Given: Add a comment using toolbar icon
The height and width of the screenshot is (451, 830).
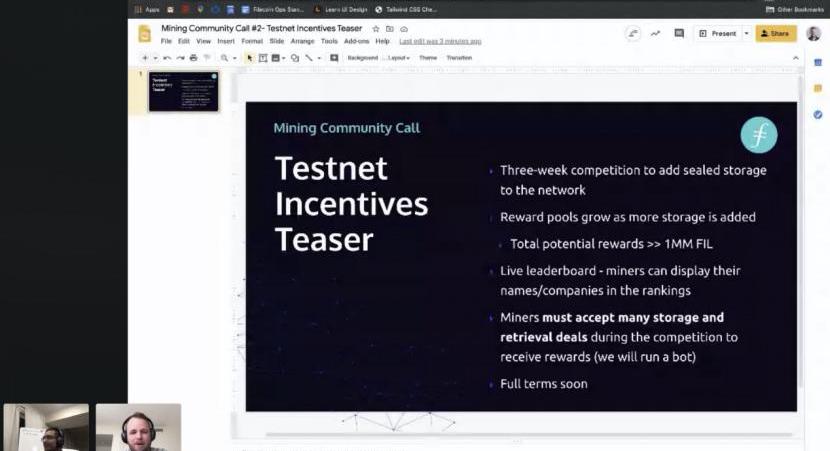Looking at the screenshot, I should [335, 58].
